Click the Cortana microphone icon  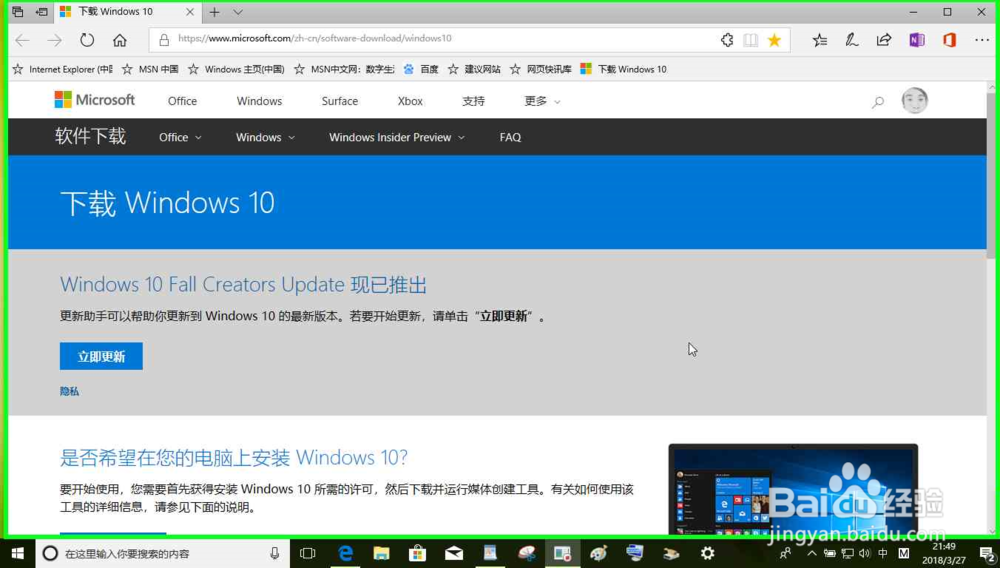pyautogui.click(x=274, y=553)
